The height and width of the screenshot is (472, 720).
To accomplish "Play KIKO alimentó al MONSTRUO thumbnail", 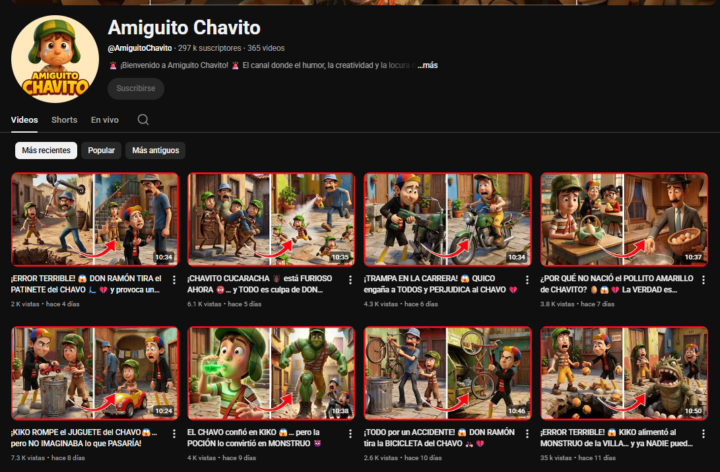I will [624, 373].
